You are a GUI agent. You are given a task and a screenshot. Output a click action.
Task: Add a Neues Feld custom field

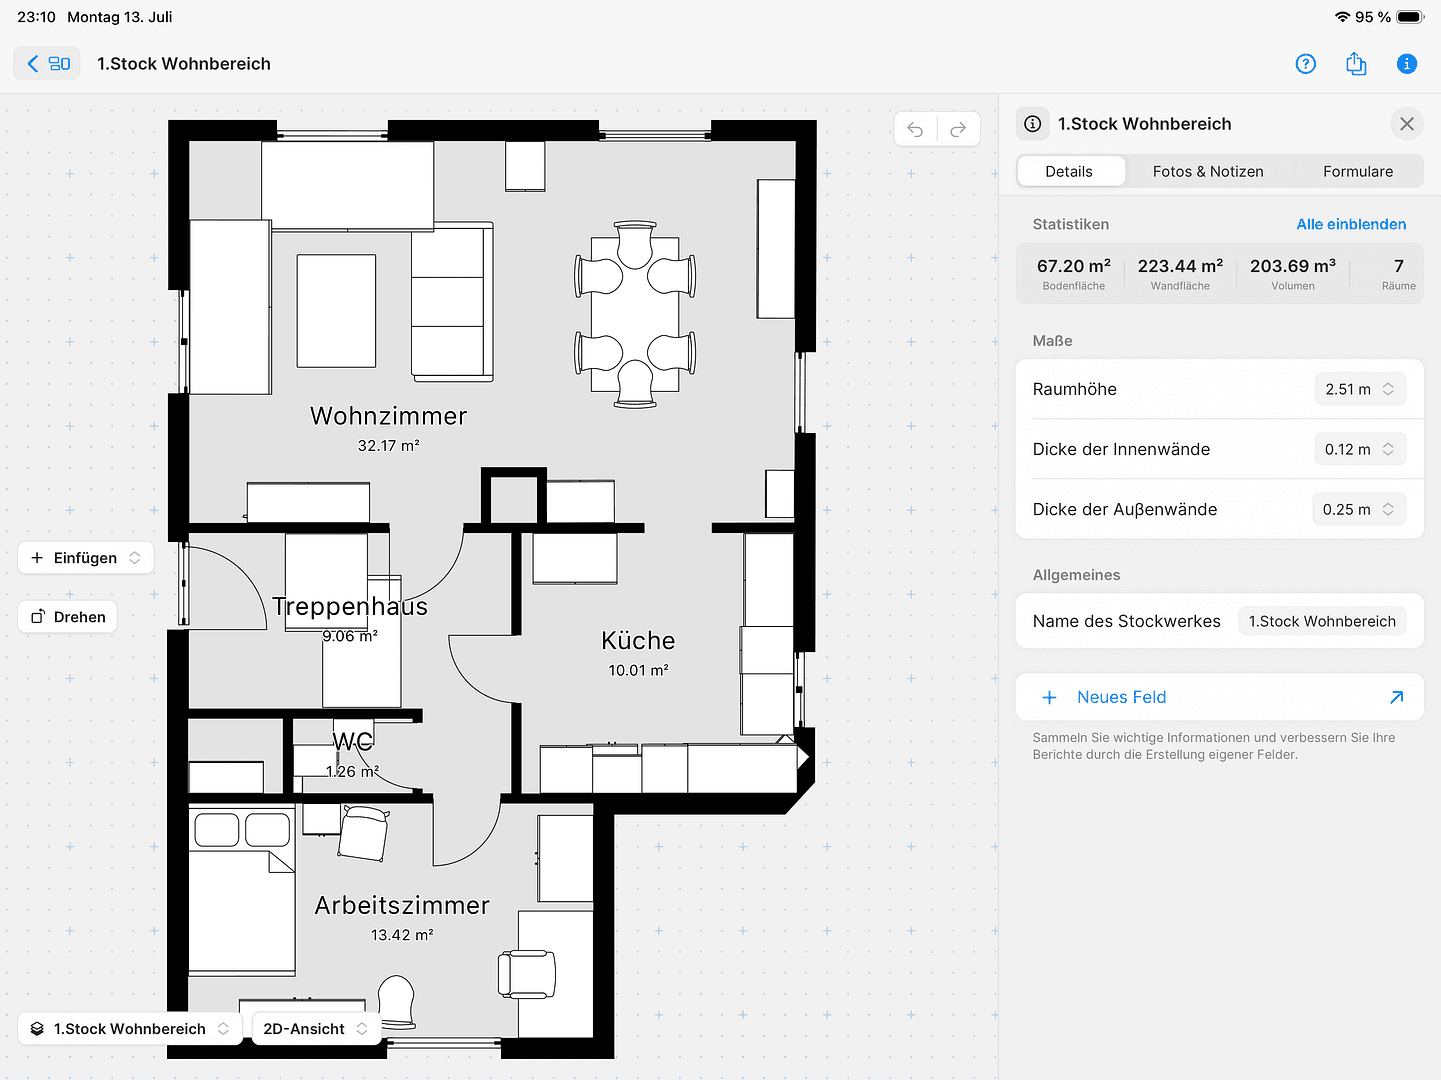click(x=1219, y=697)
